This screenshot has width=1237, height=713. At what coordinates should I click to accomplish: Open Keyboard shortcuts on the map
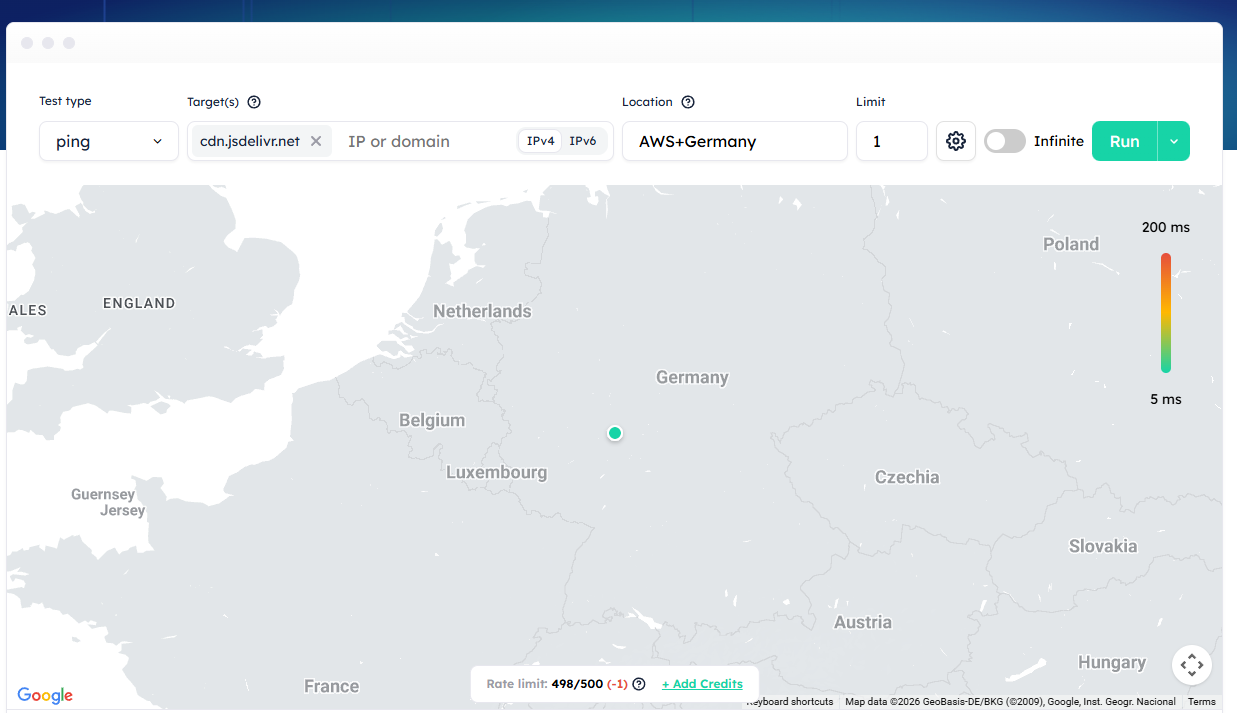(790, 702)
